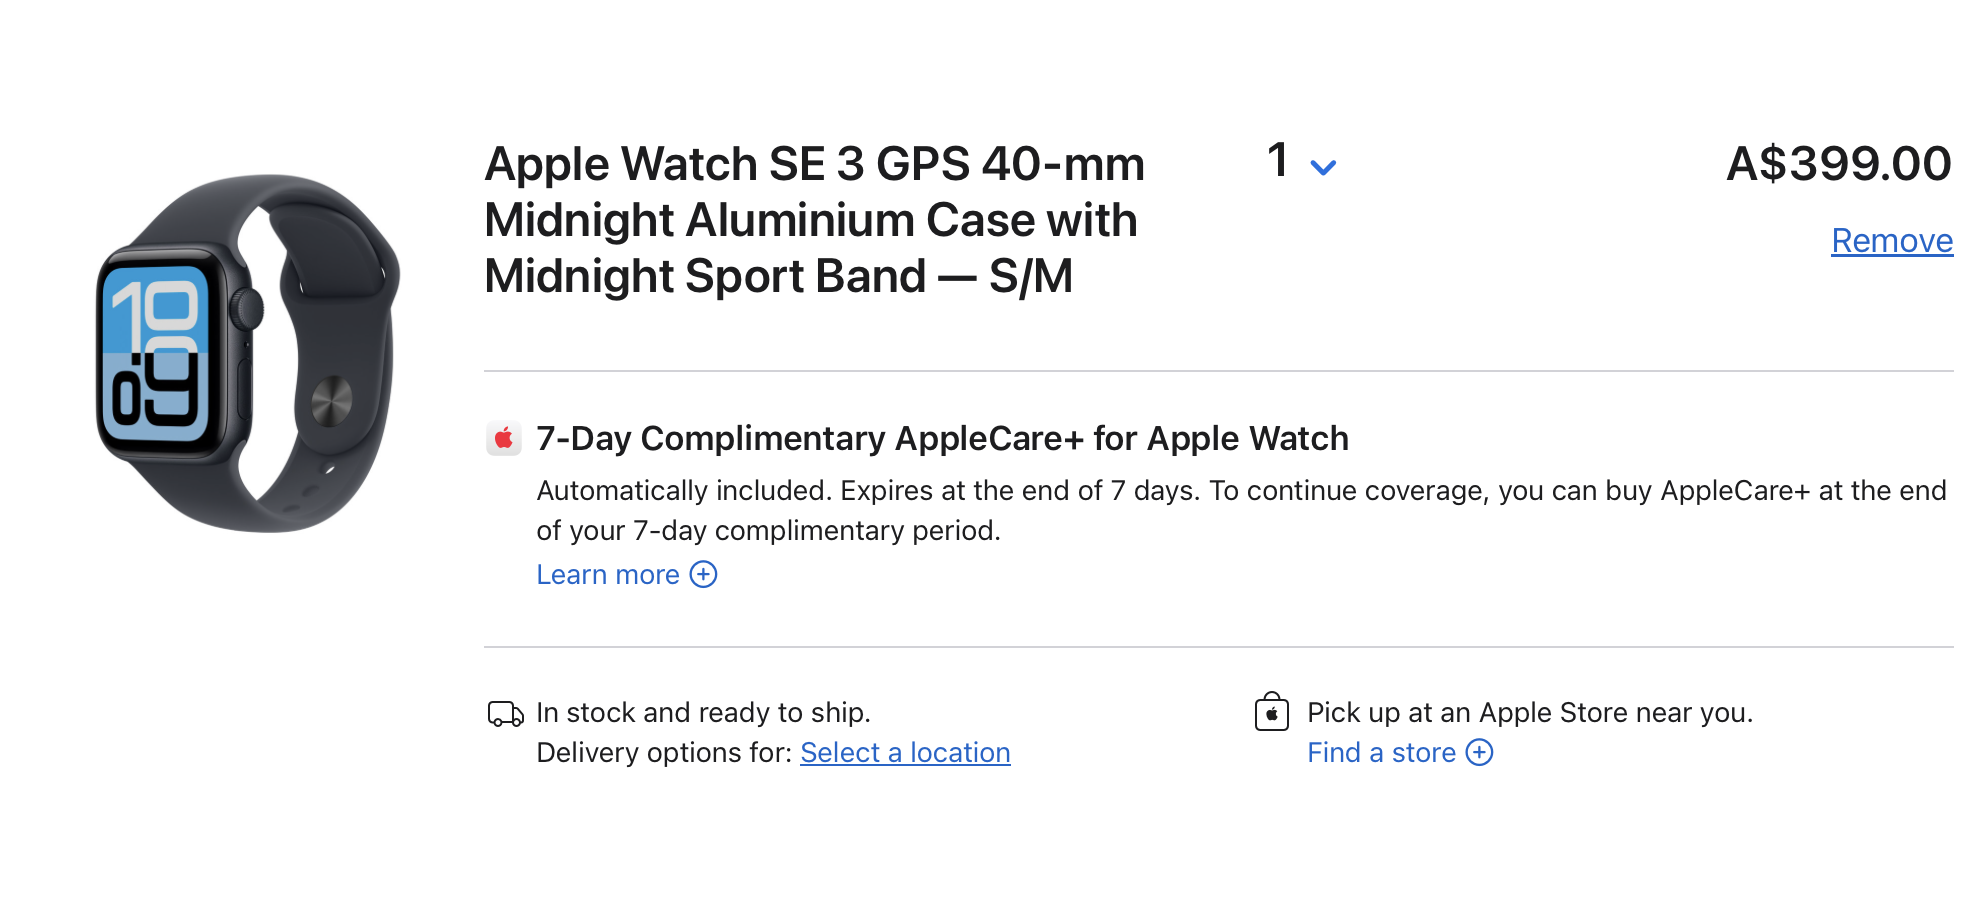Click the Pick up at an Apple Store text
The image size is (1974, 920).
coord(1529,713)
